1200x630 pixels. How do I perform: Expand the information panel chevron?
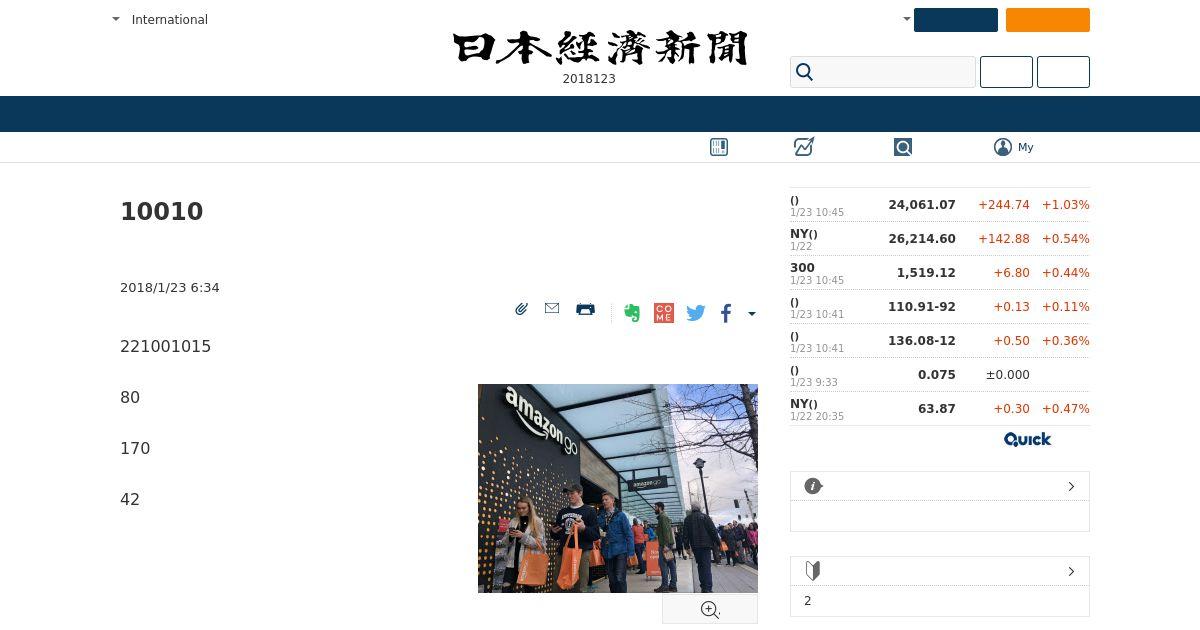[1071, 486]
